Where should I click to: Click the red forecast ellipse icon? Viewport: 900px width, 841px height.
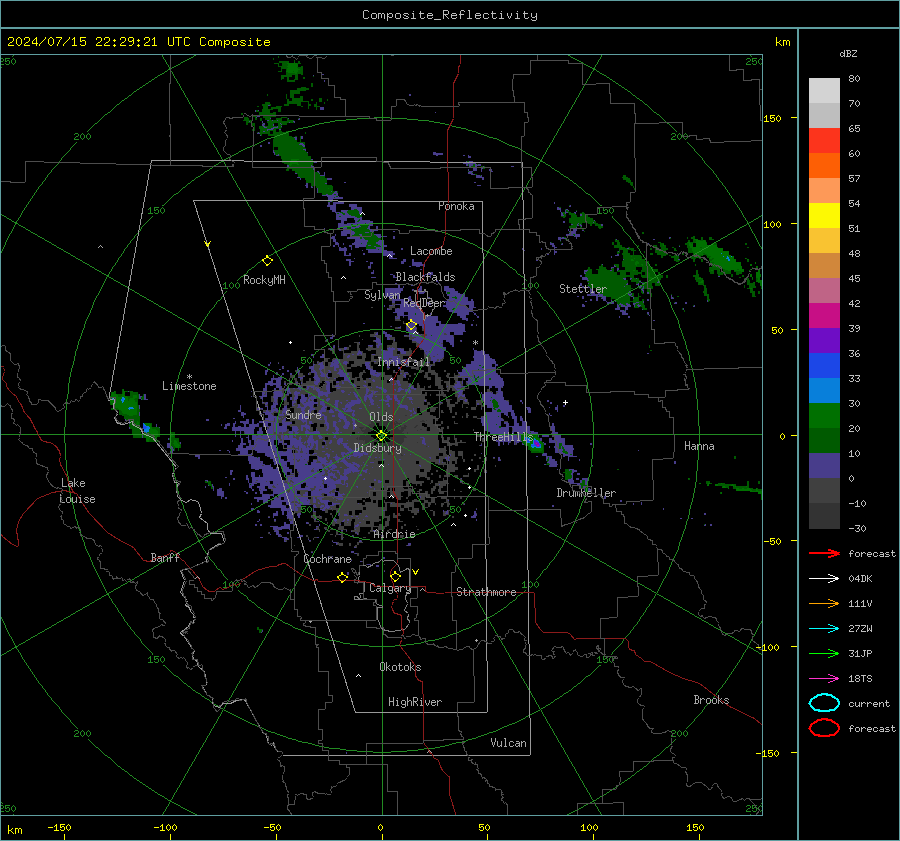(x=824, y=728)
